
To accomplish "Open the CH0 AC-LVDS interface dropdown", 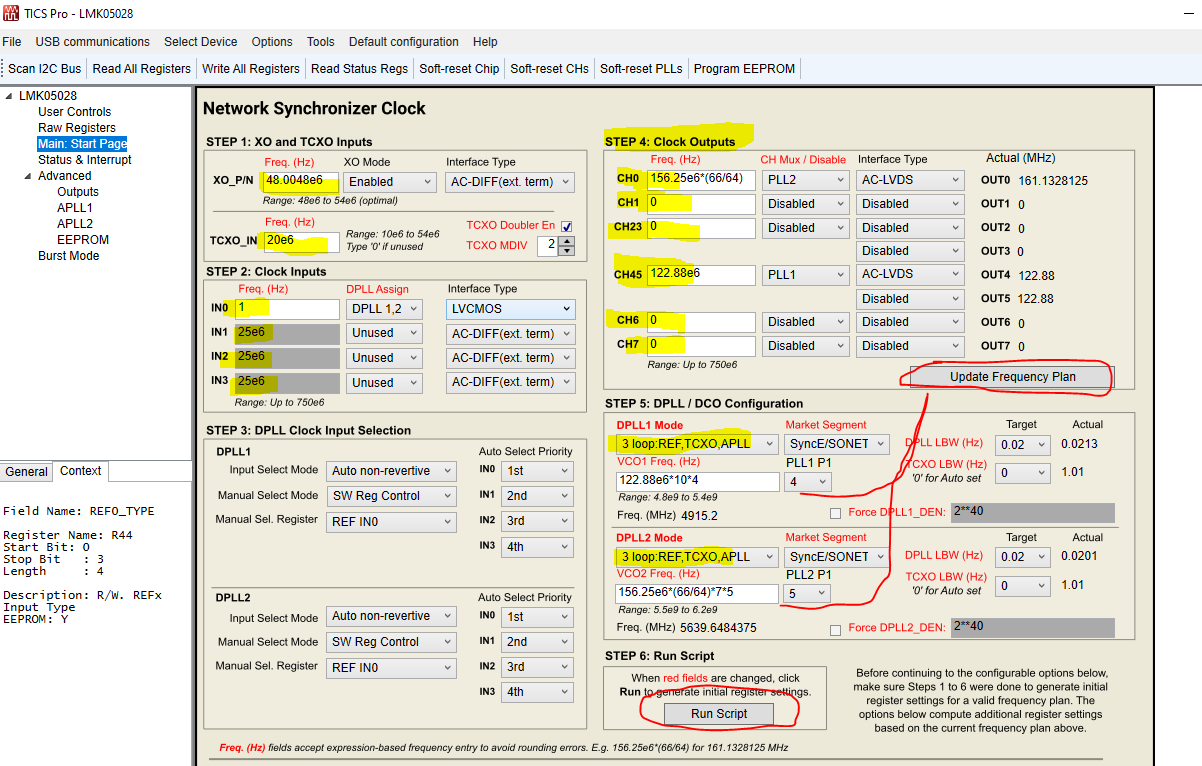I will point(910,180).
